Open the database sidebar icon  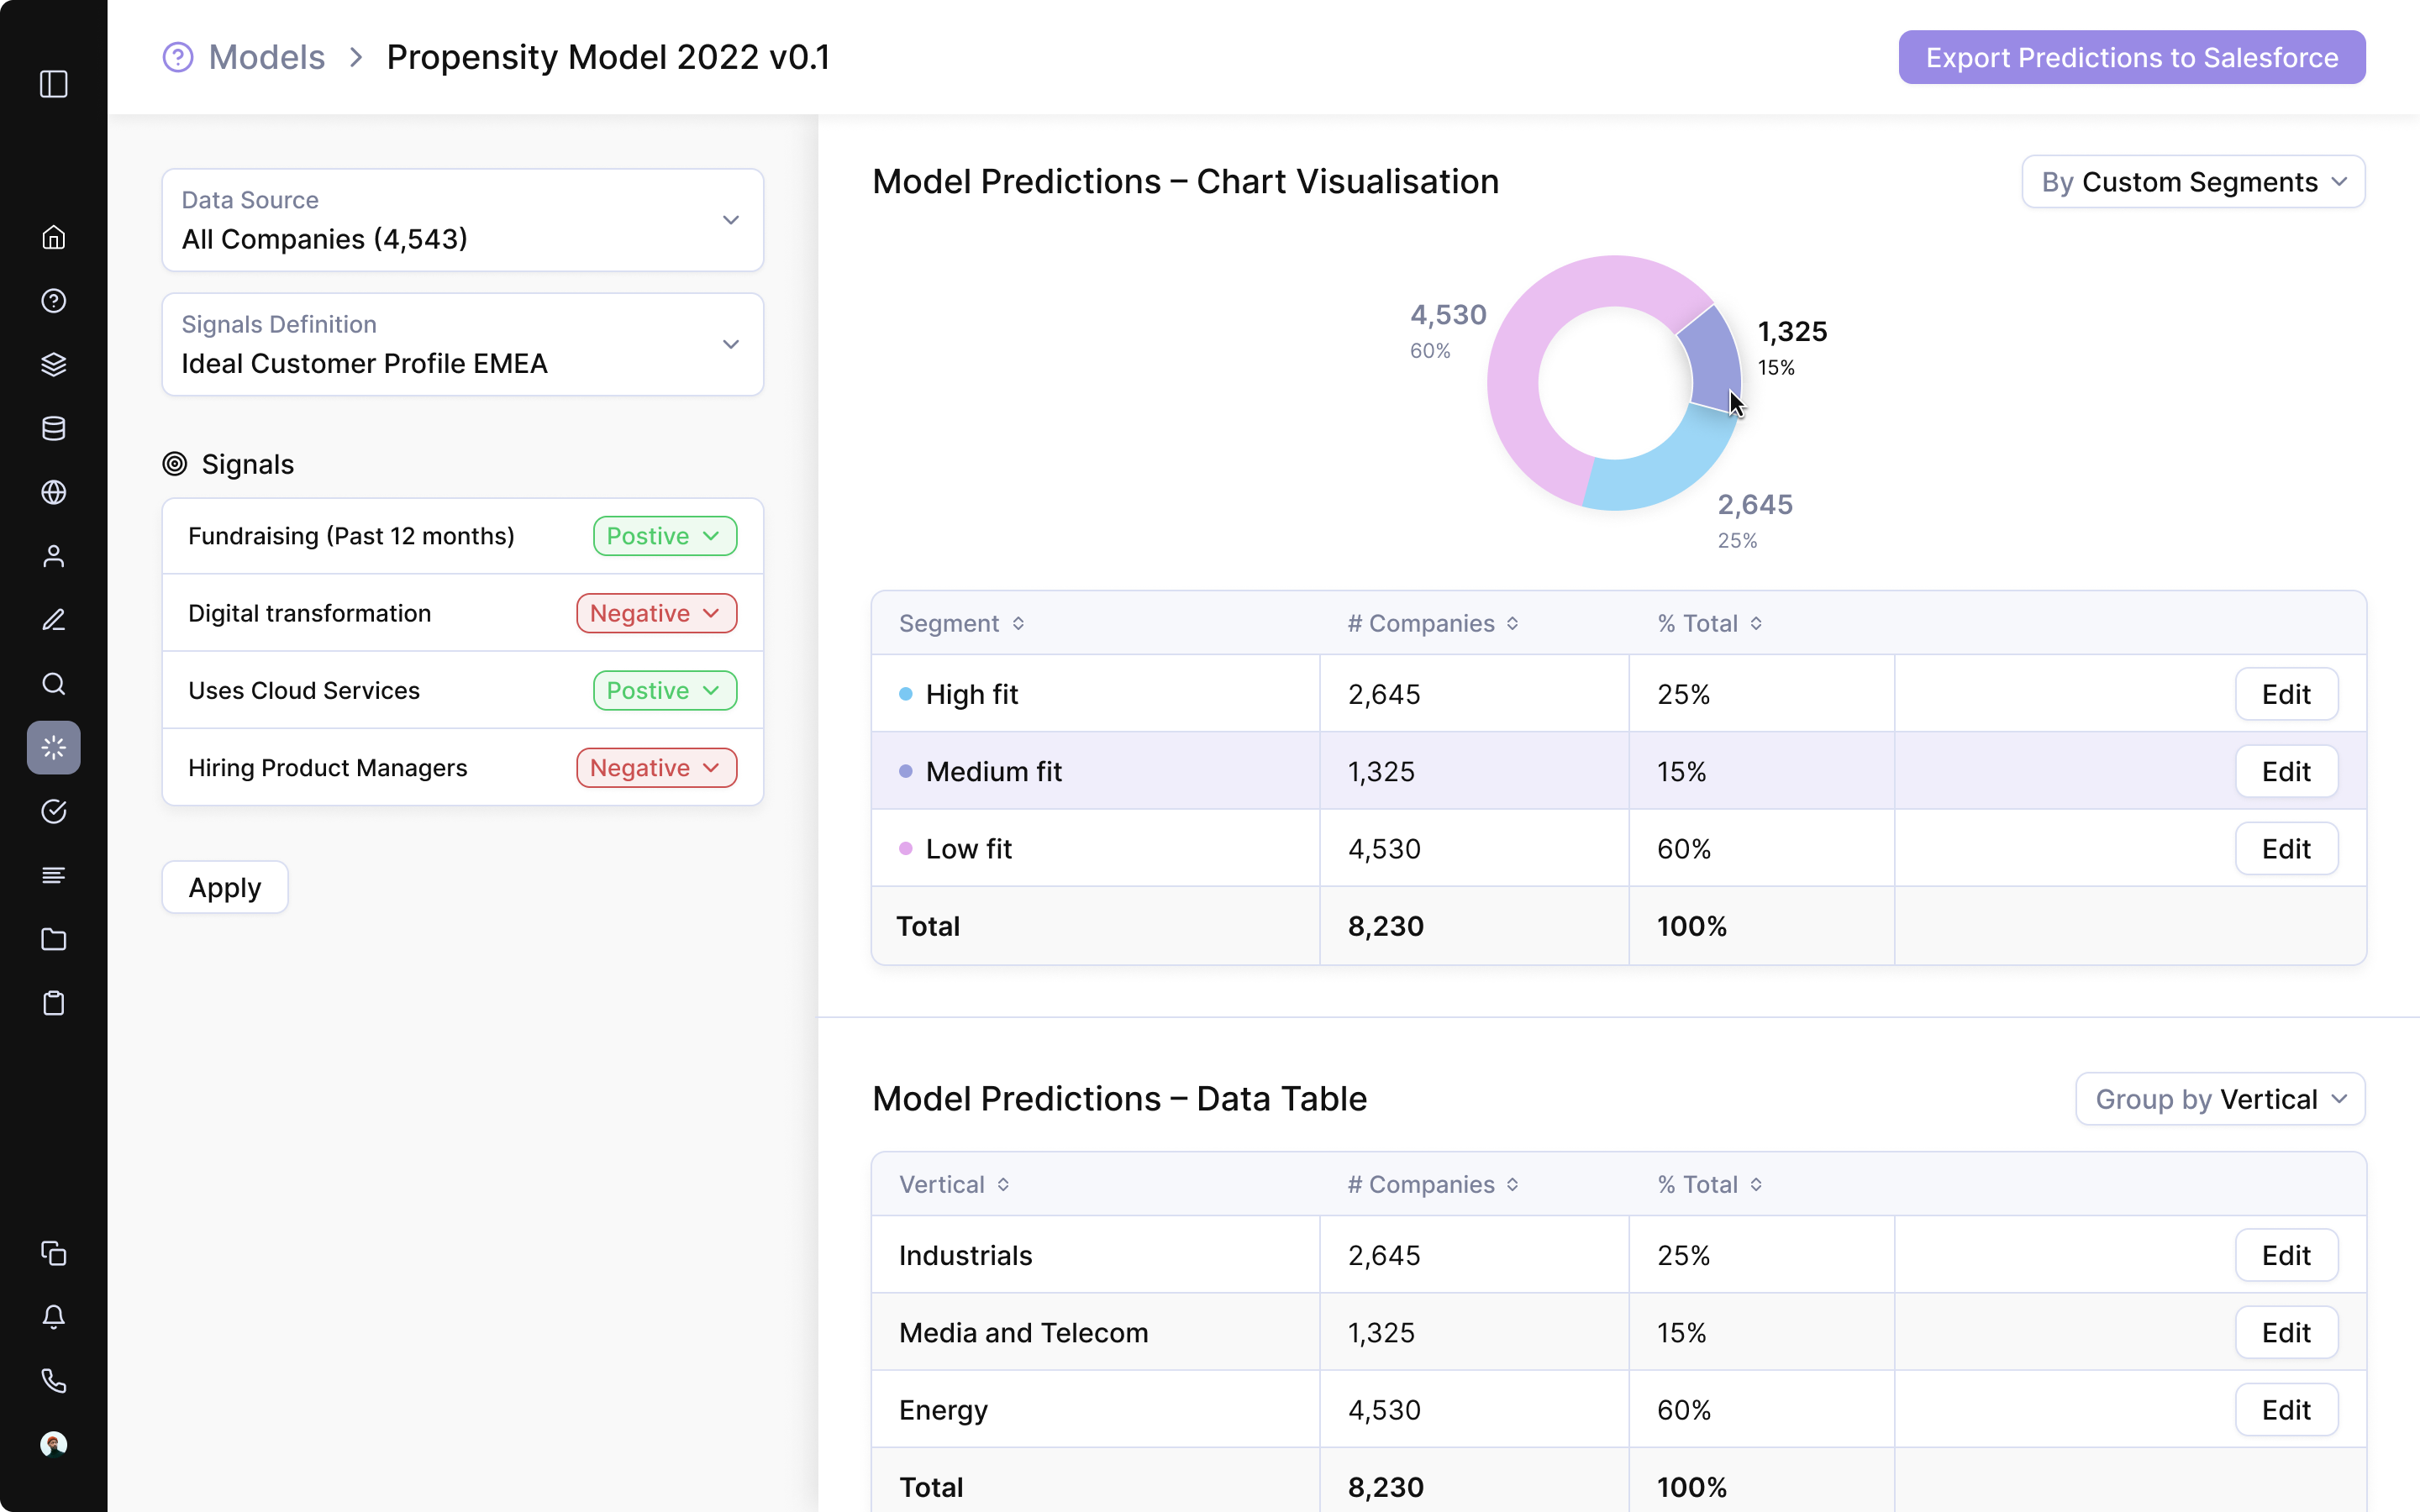pyautogui.click(x=54, y=428)
